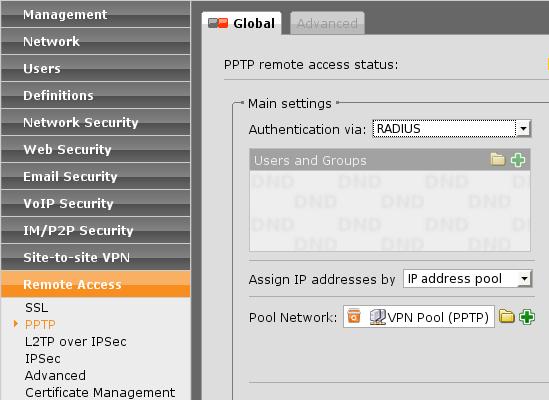Click the VPN Pool (PPTP) network object icon
The height and width of the screenshot is (400, 549).
tap(377, 317)
